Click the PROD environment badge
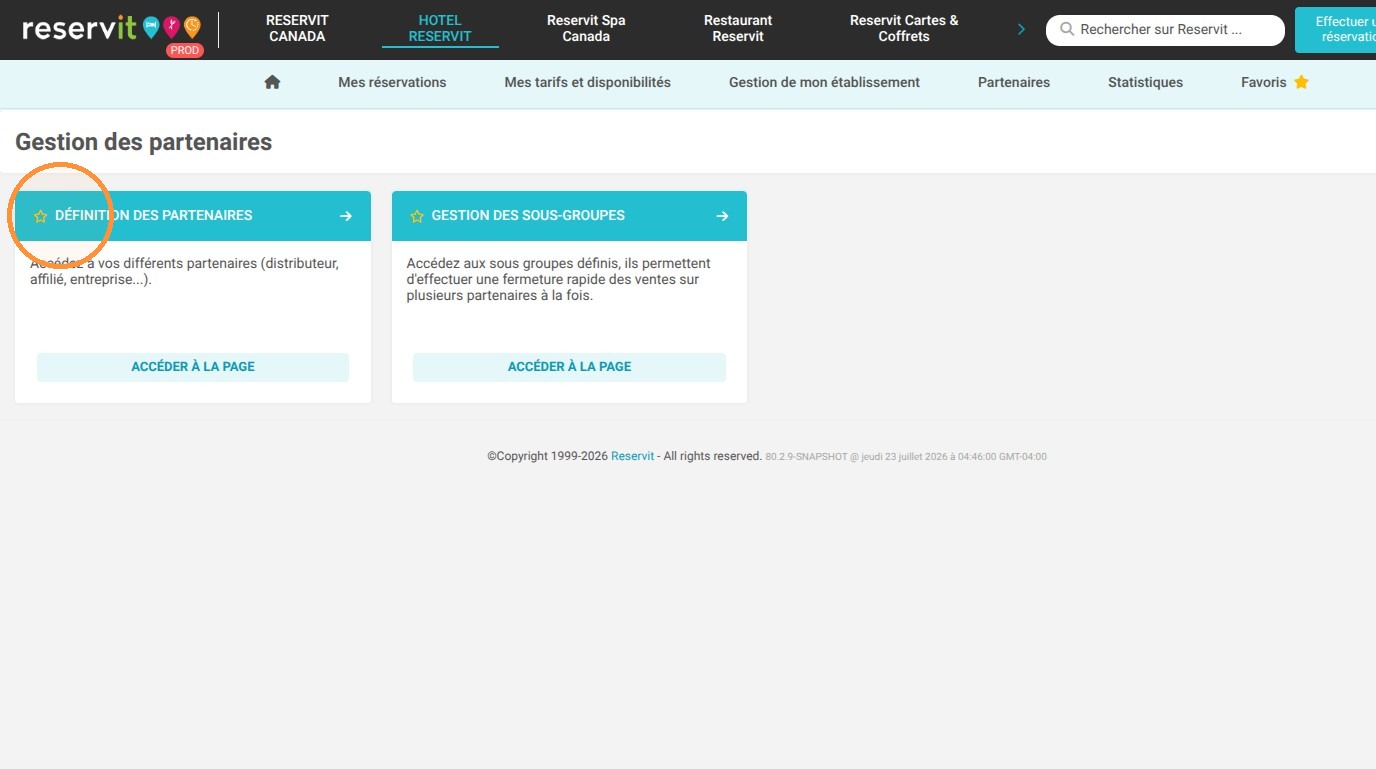 coord(185,50)
